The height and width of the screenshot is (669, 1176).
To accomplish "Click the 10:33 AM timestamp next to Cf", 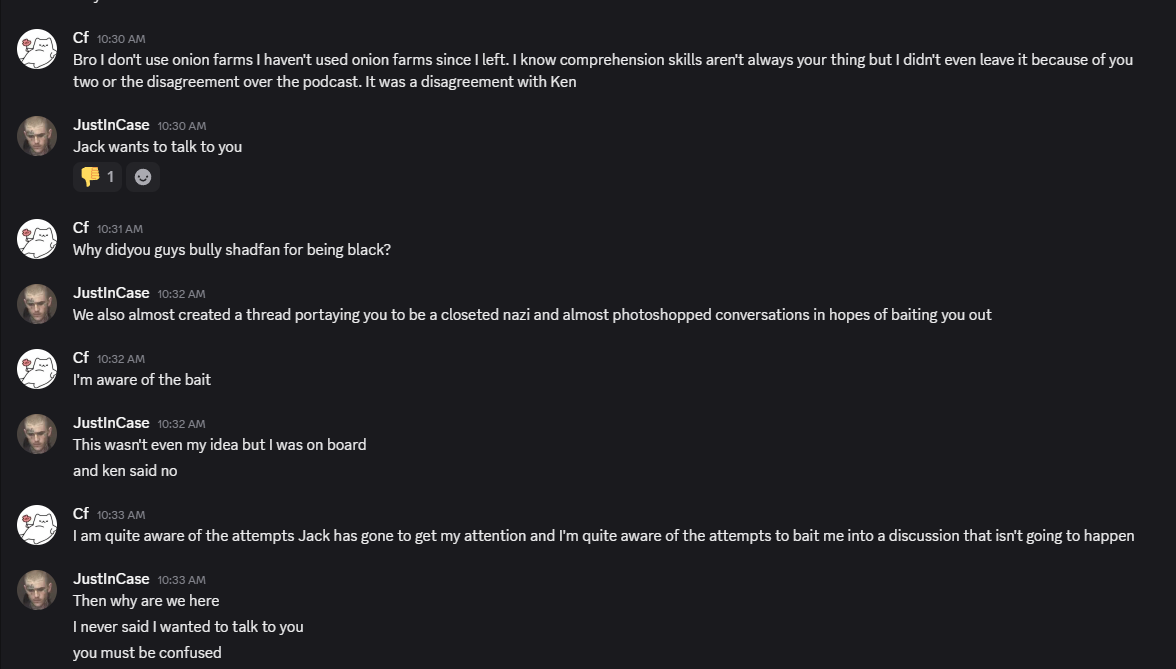I will 121,515.
